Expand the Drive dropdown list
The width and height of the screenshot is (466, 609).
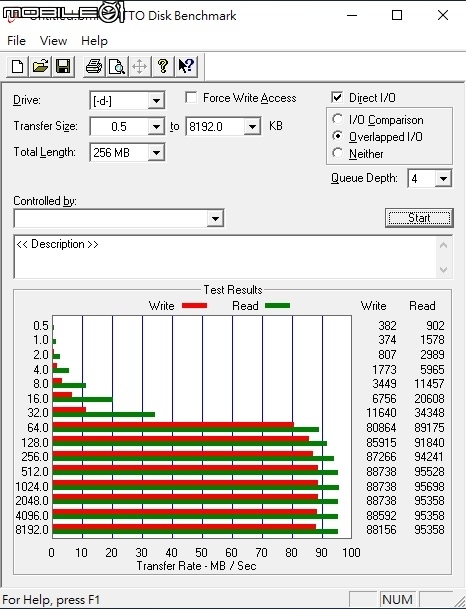156,101
